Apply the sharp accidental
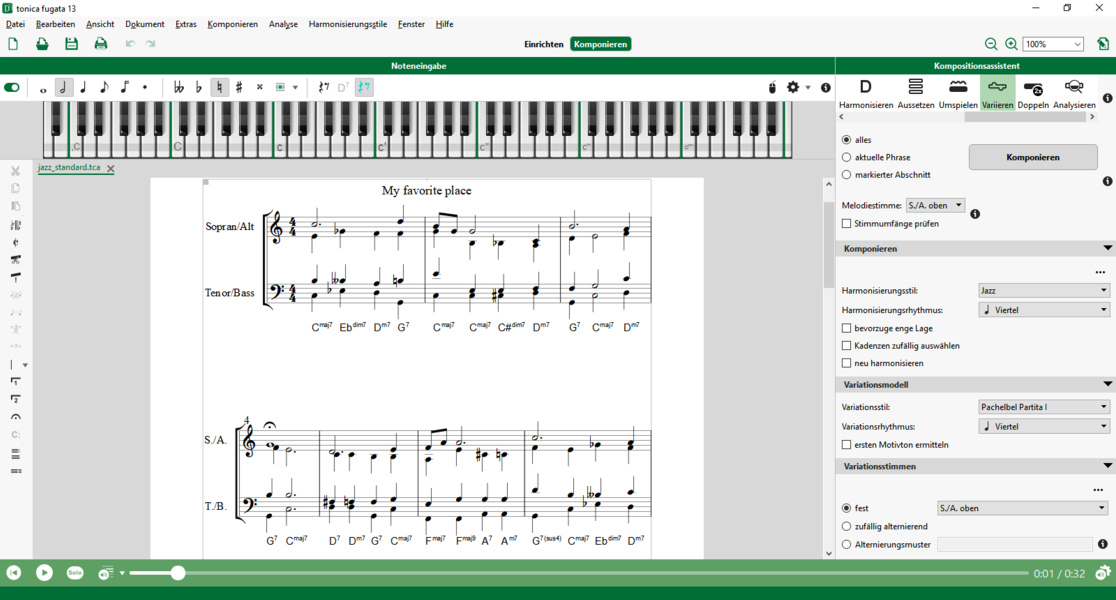 239,88
